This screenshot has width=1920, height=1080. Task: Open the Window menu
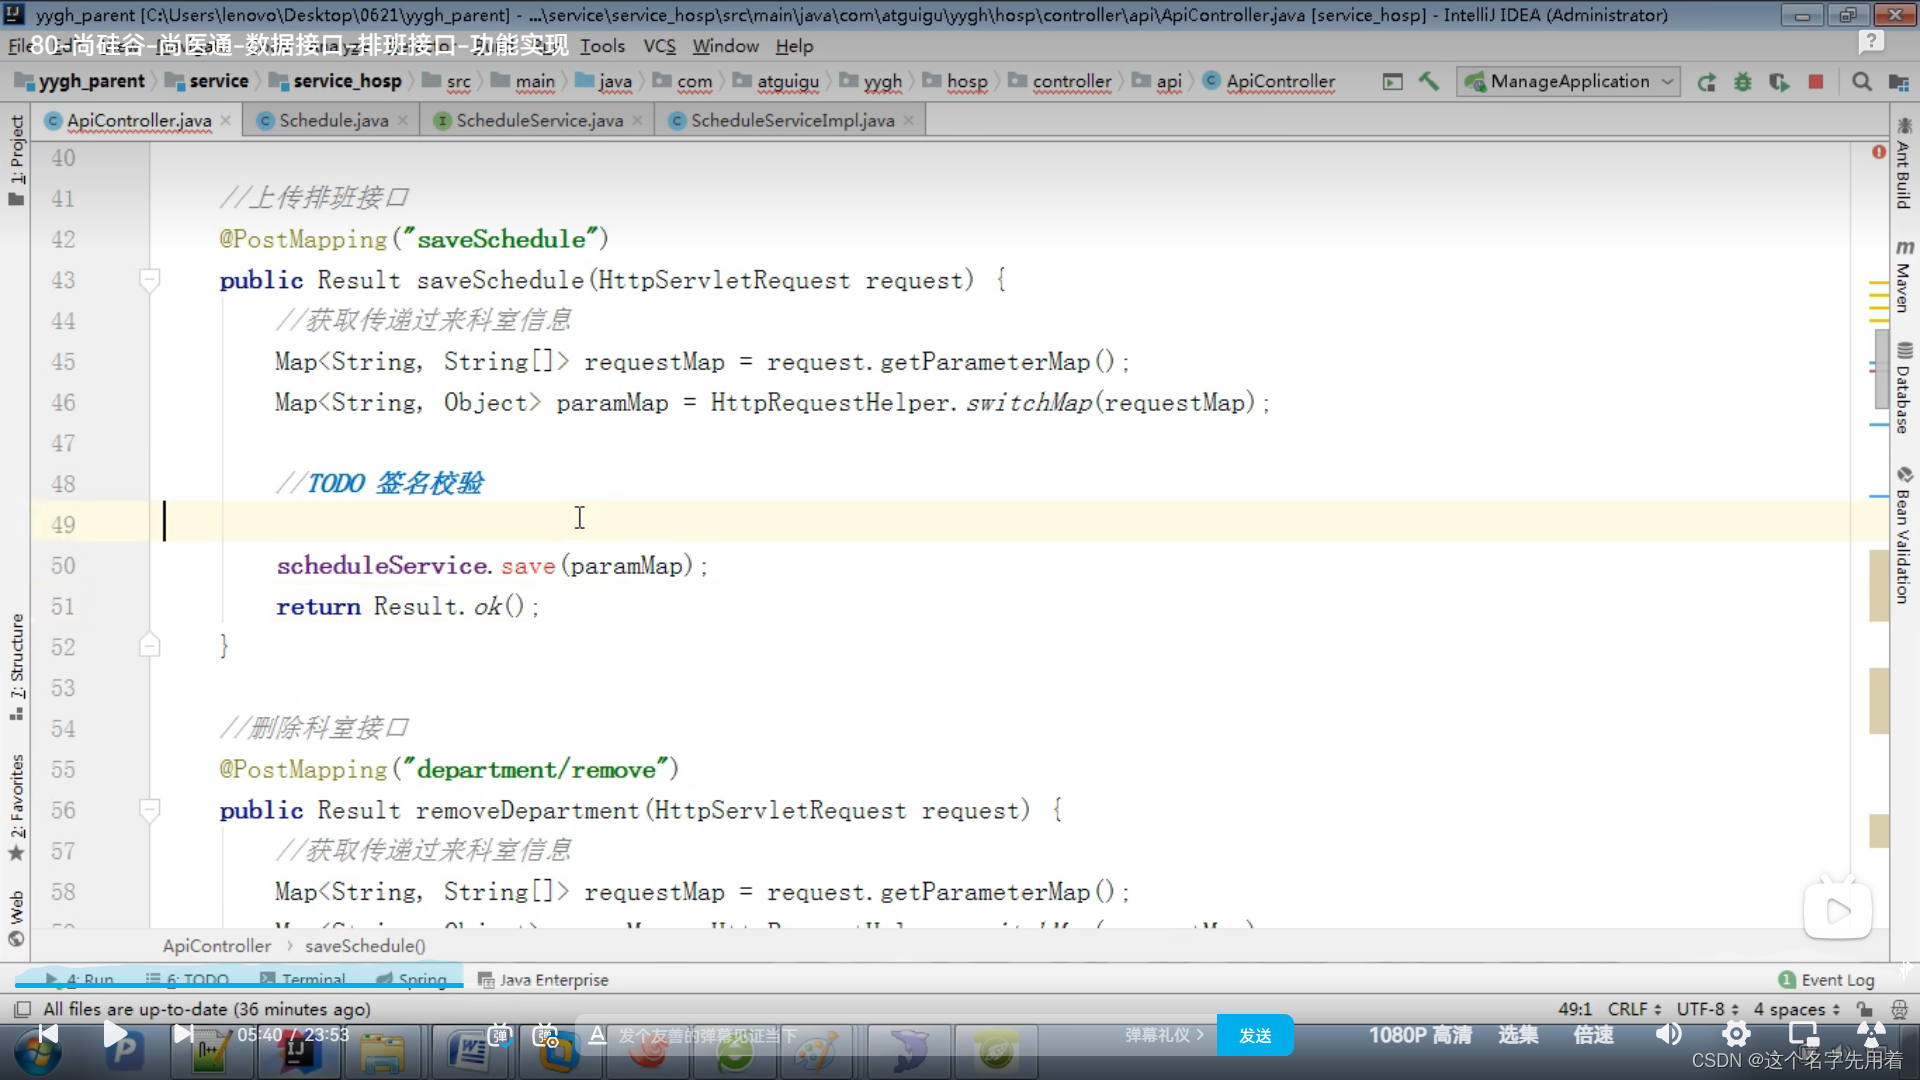pos(725,46)
